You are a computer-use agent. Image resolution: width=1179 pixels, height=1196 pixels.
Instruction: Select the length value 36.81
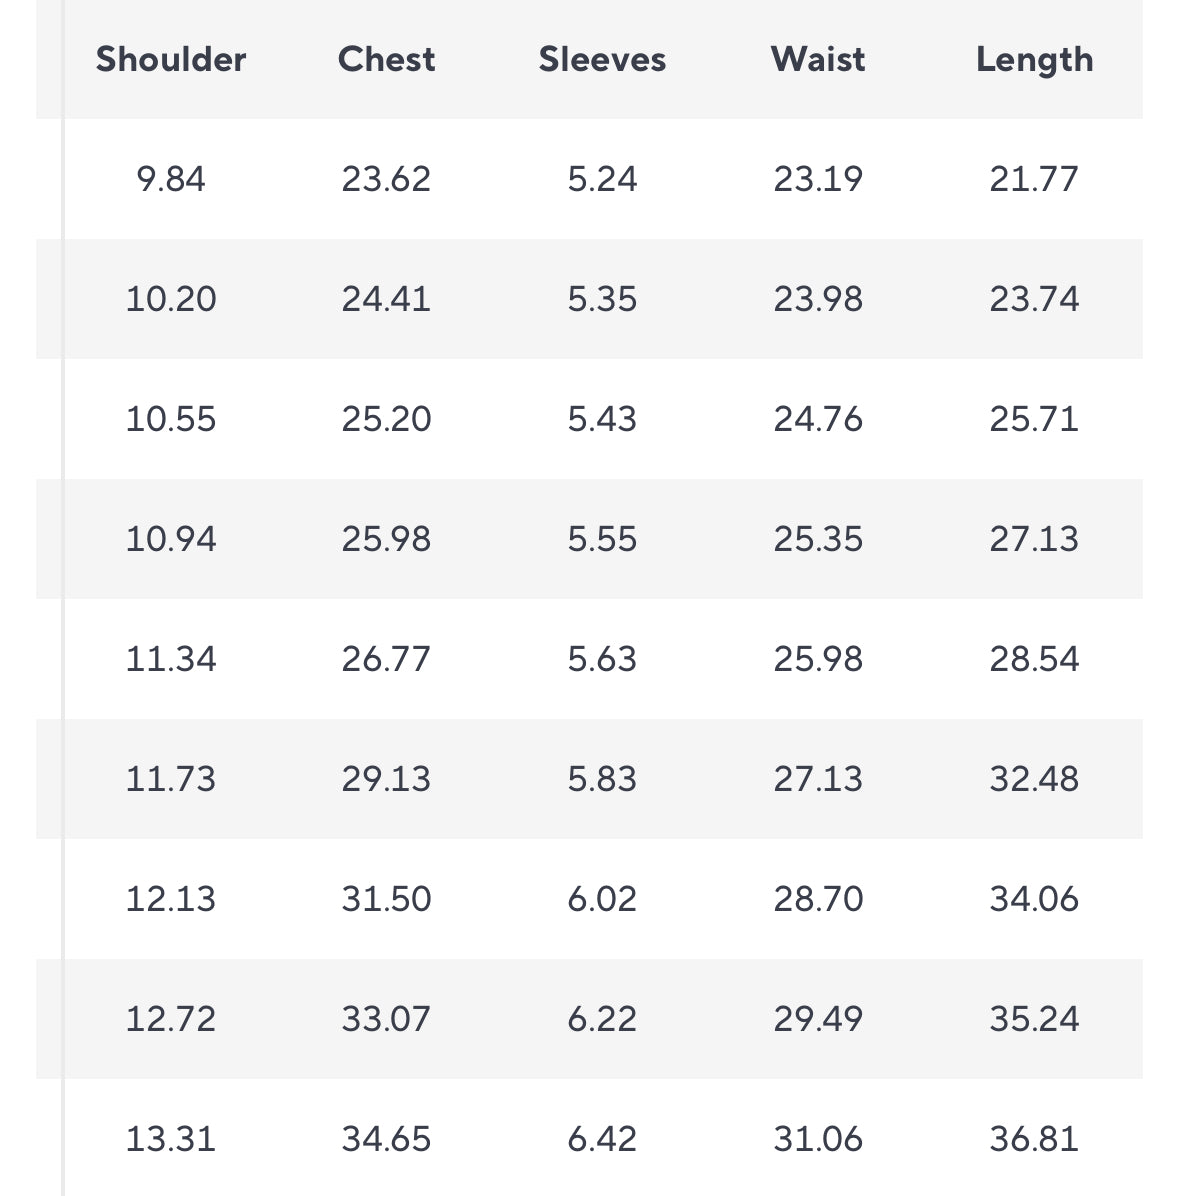coord(1034,1139)
